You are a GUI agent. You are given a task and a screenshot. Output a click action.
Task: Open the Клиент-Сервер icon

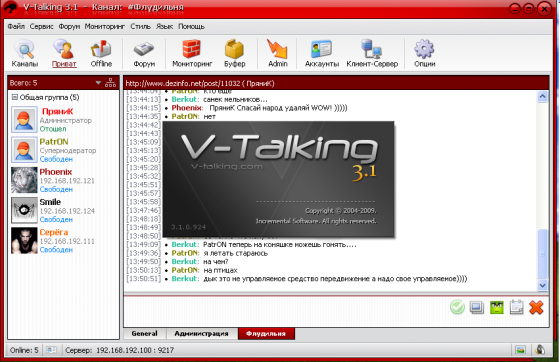point(372,53)
